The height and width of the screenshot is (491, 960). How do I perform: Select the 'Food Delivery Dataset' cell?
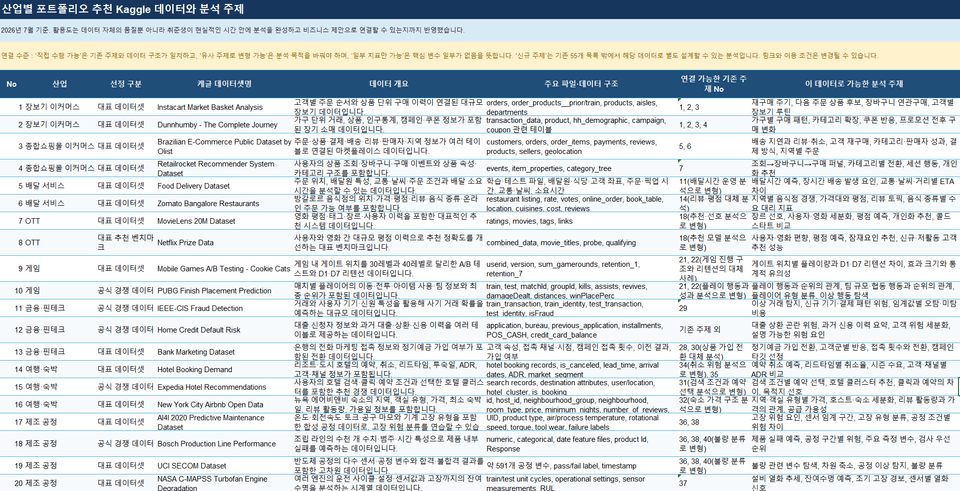(x=193, y=186)
